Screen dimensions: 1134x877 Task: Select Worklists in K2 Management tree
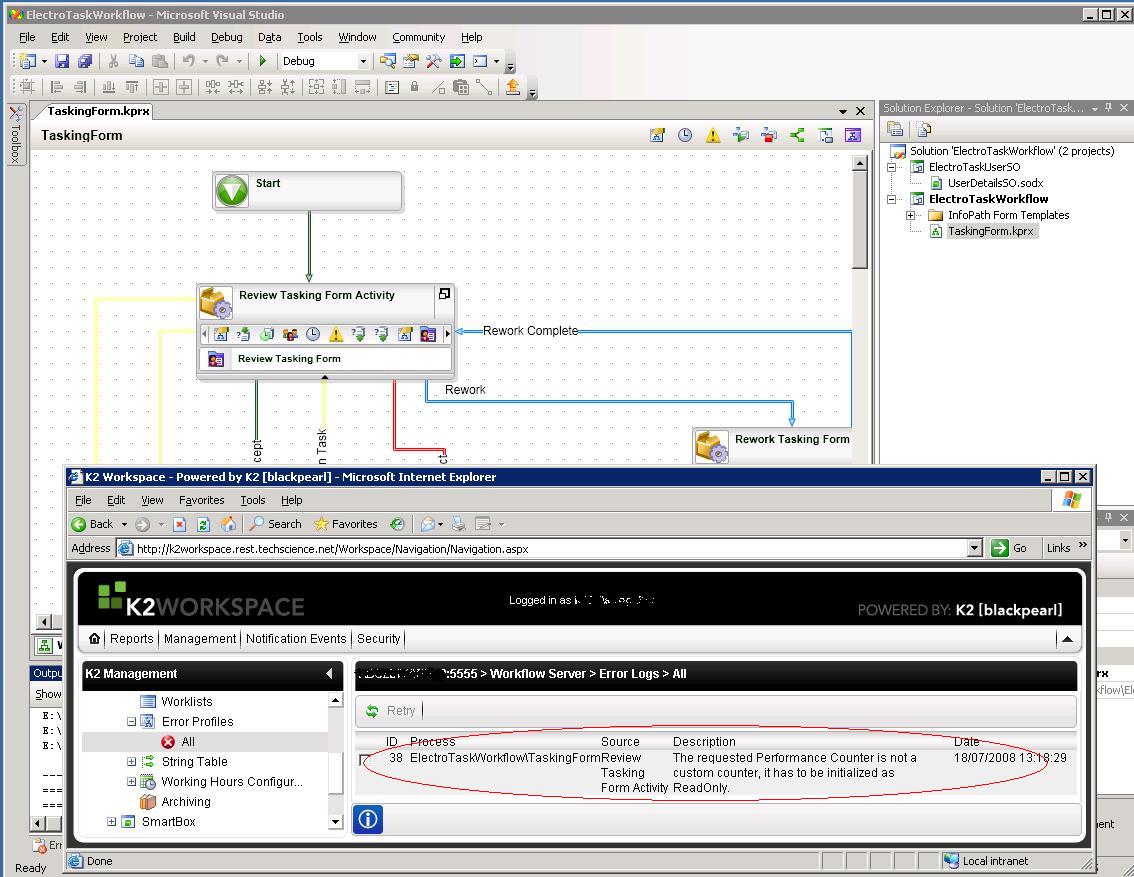tap(187, 701)
